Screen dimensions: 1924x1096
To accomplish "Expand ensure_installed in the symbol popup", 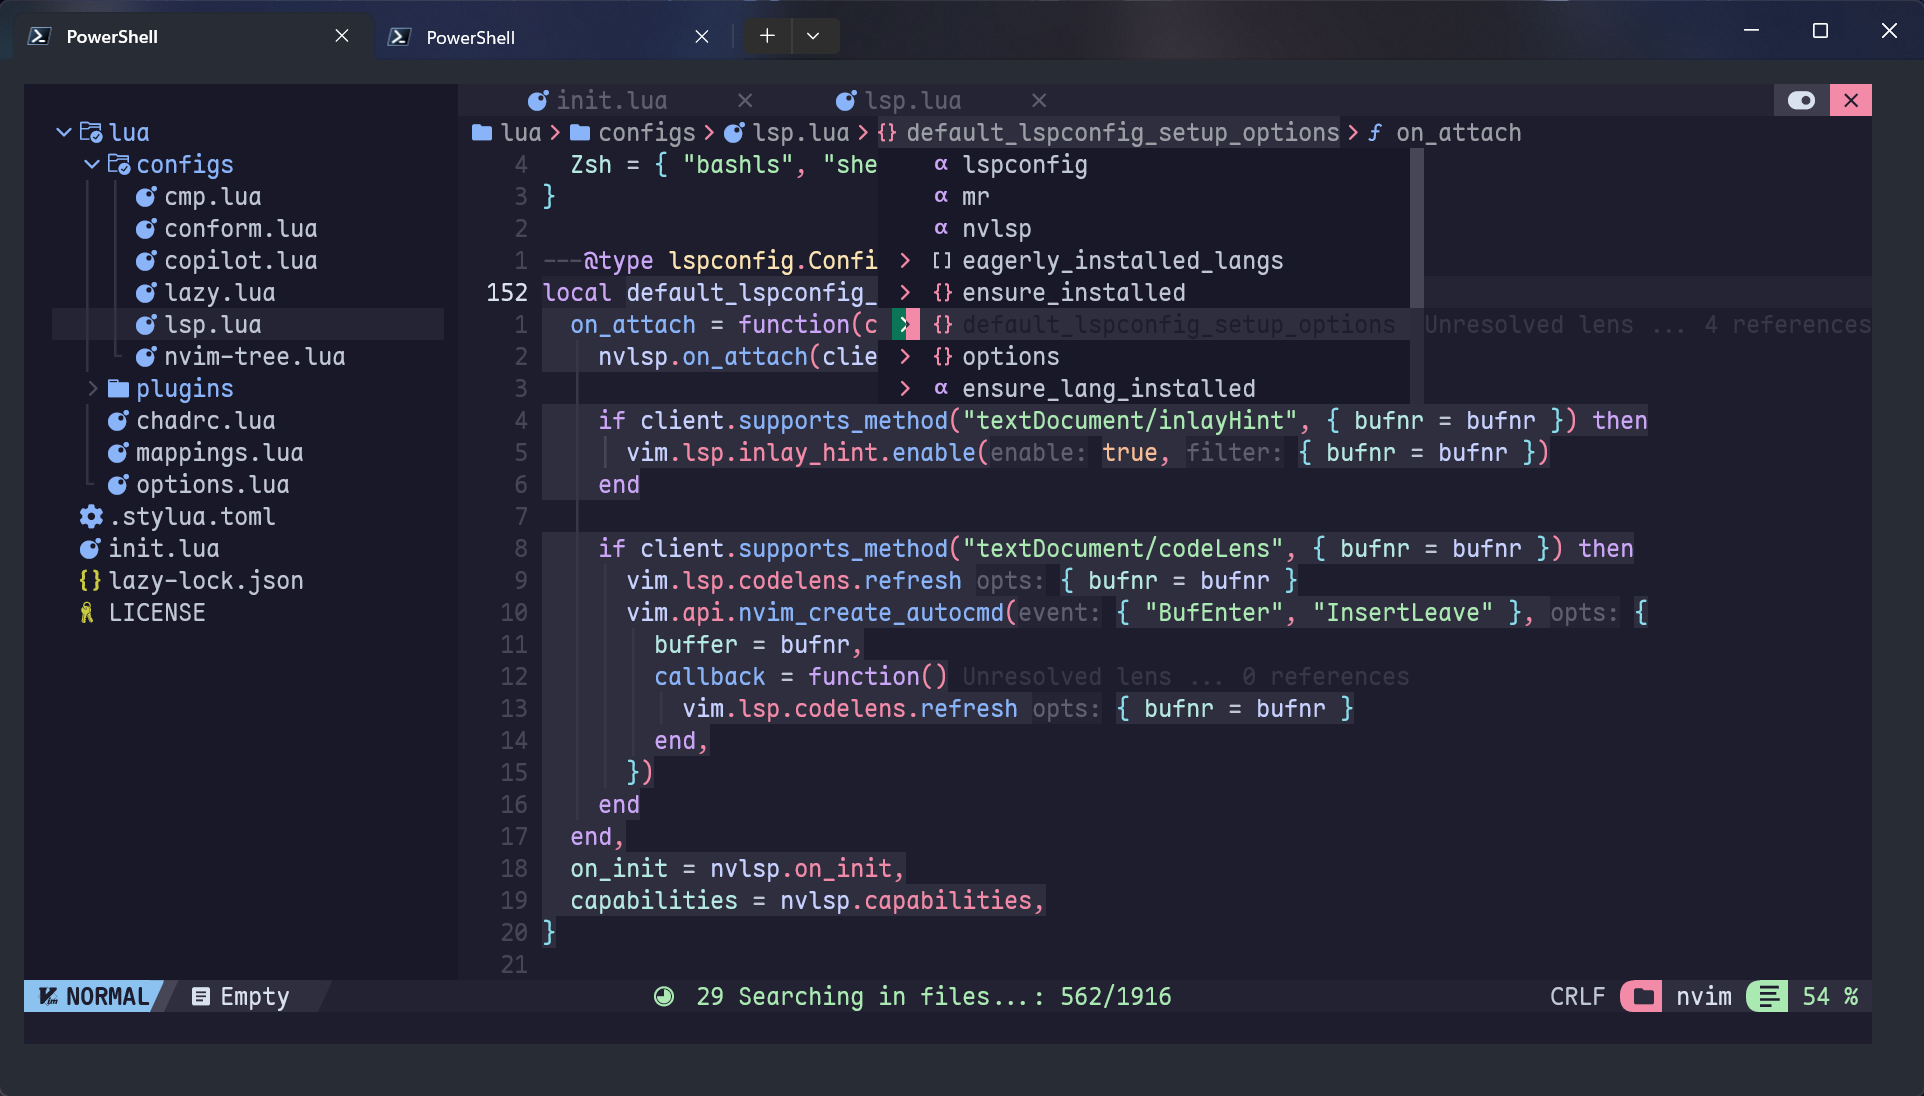I will click(905, 292).
